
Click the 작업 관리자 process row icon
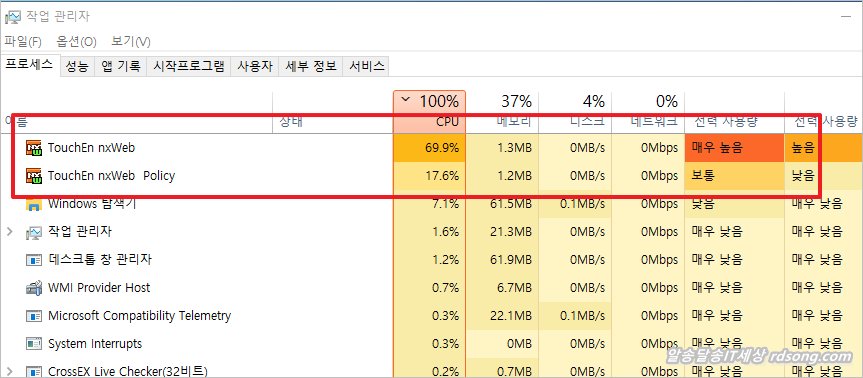[34, 232]
